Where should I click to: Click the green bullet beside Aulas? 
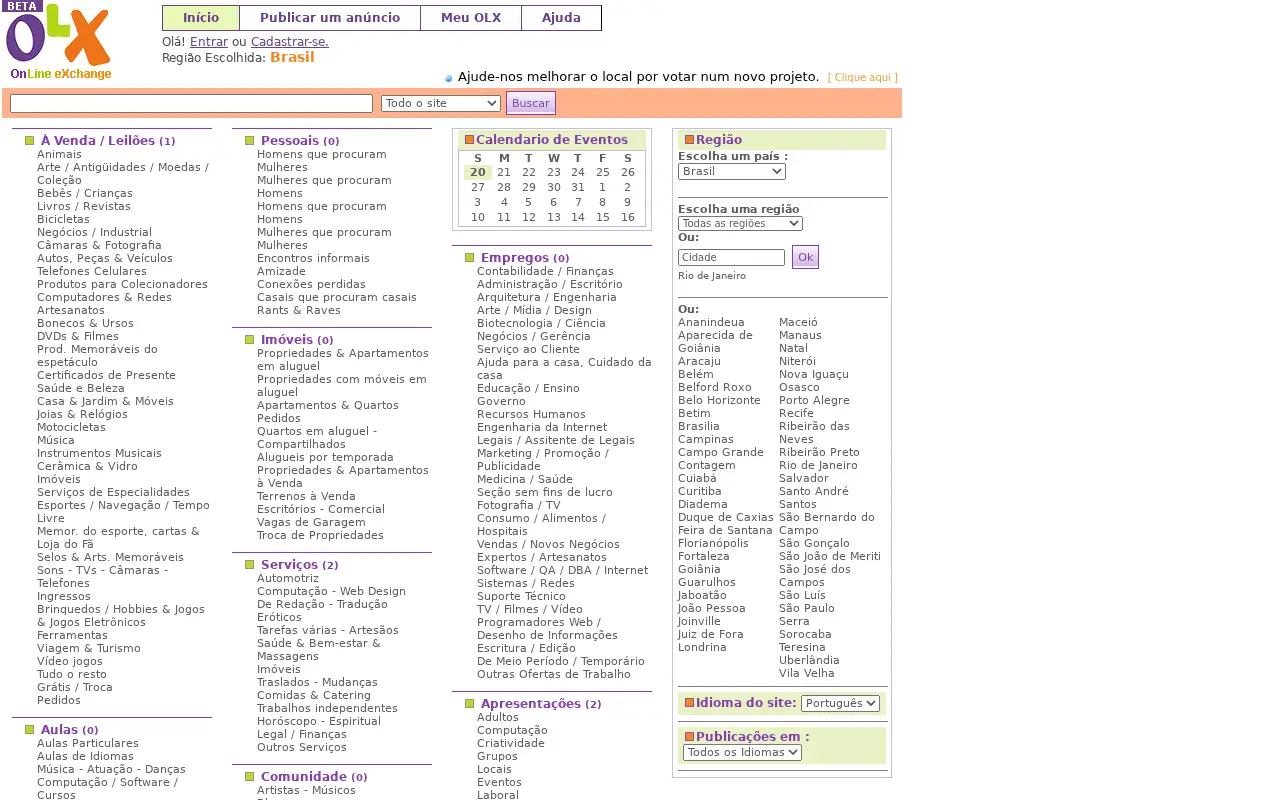[30, 730]
